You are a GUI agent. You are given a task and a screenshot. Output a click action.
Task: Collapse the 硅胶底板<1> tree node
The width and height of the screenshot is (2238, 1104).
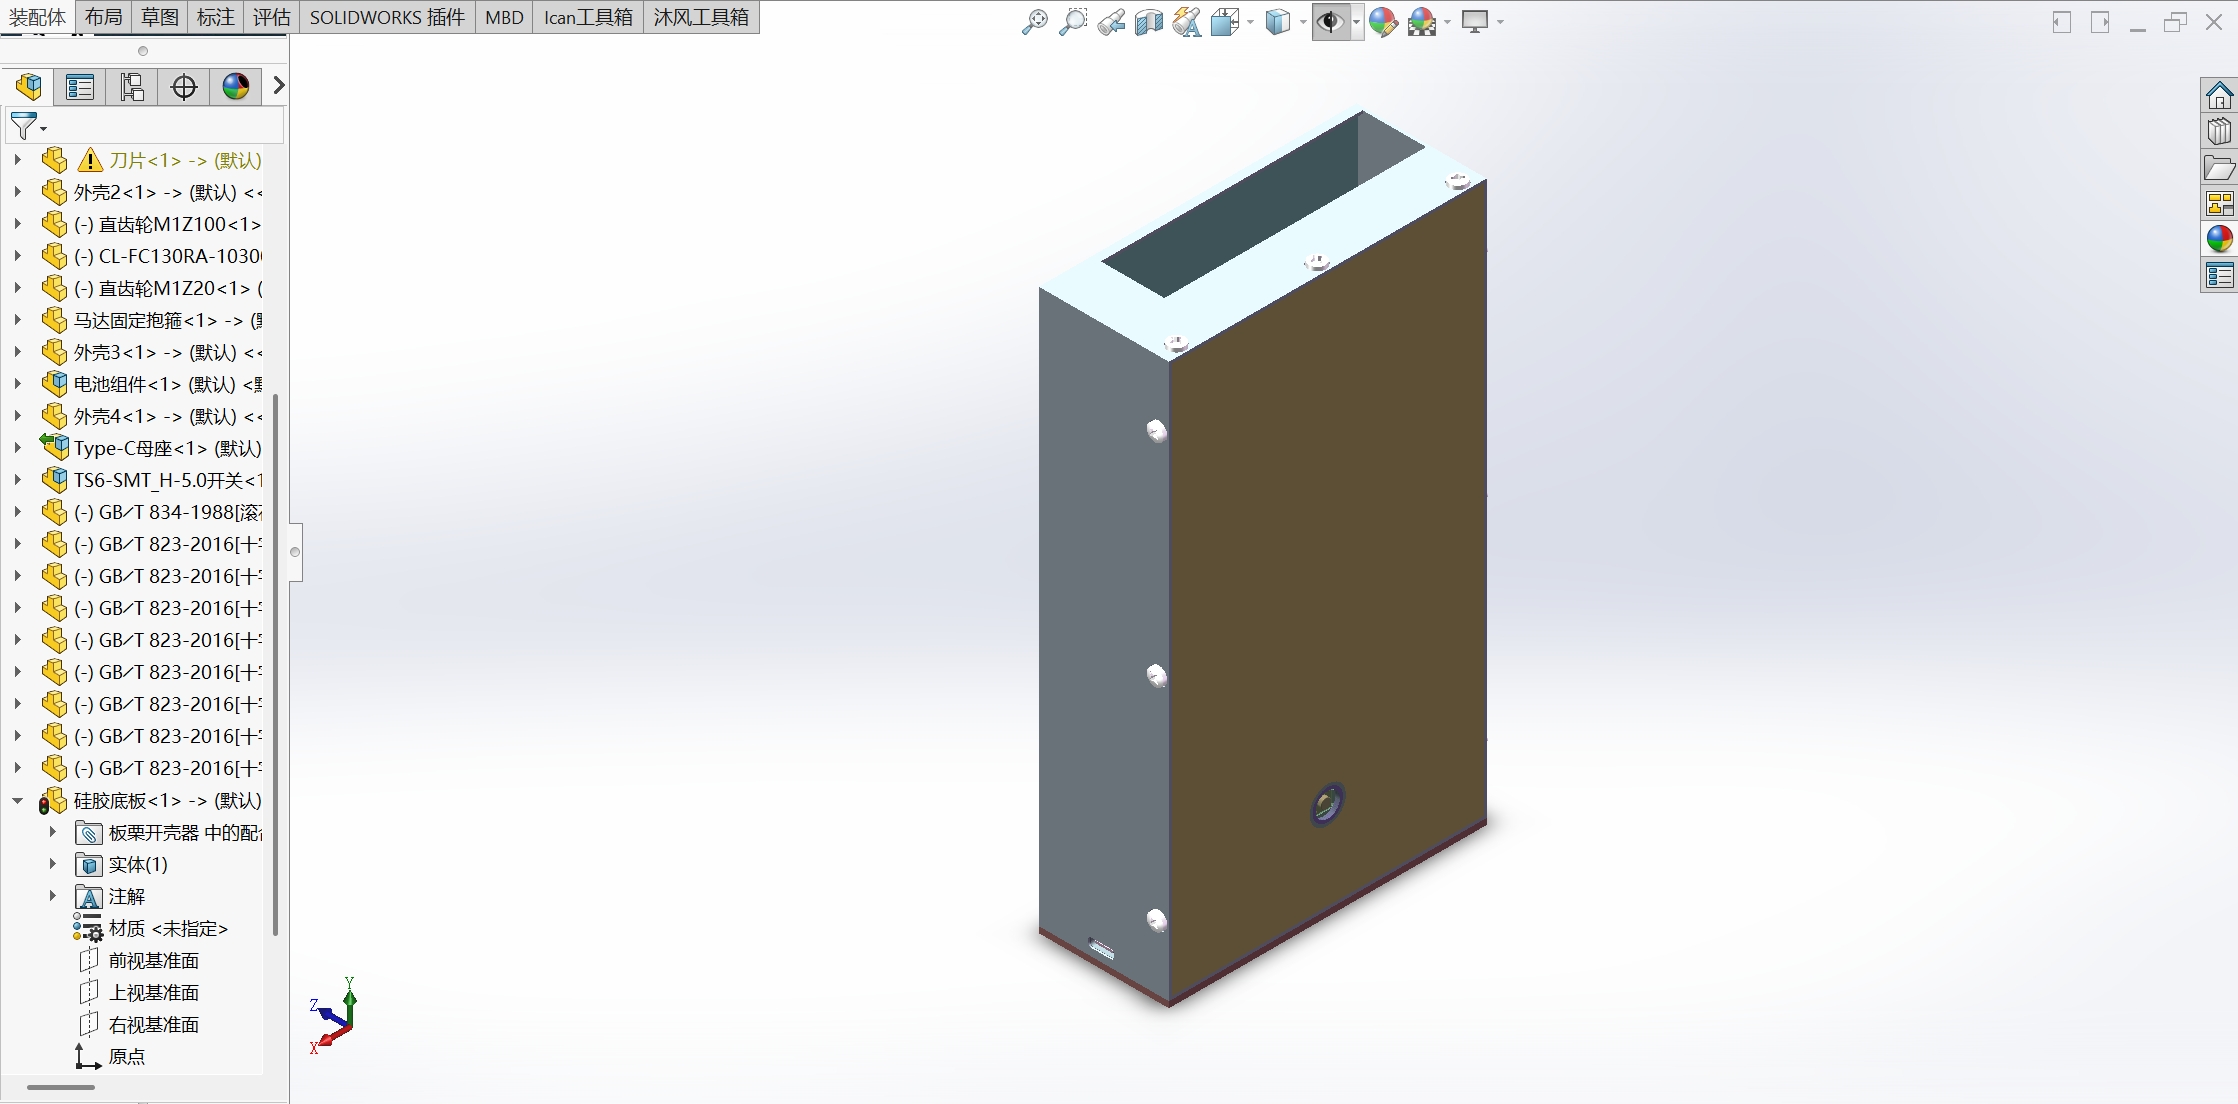click(x=17, y=801)
